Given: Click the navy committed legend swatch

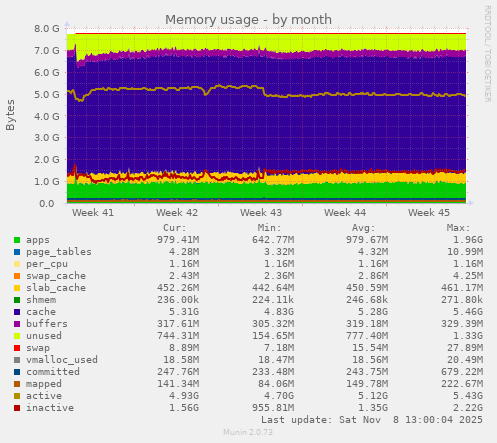Looking at the screenshot, I should (17, 372).
